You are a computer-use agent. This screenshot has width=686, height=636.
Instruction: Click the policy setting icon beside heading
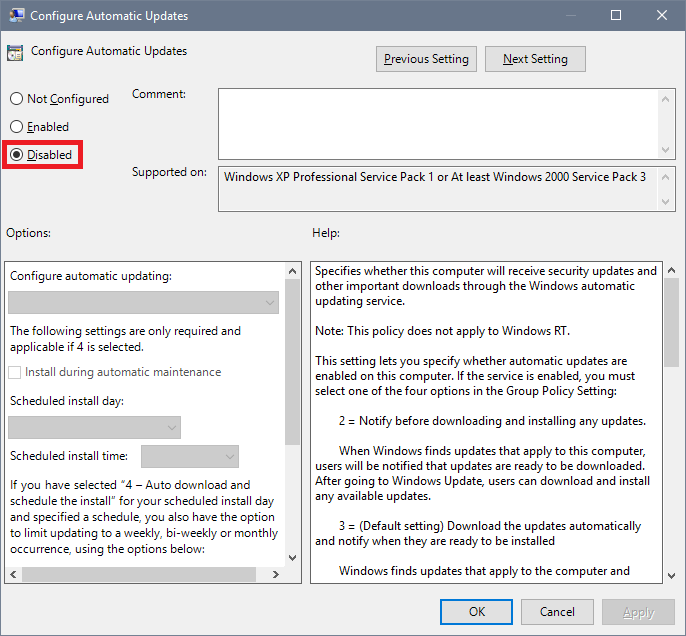tap(15, 53)
